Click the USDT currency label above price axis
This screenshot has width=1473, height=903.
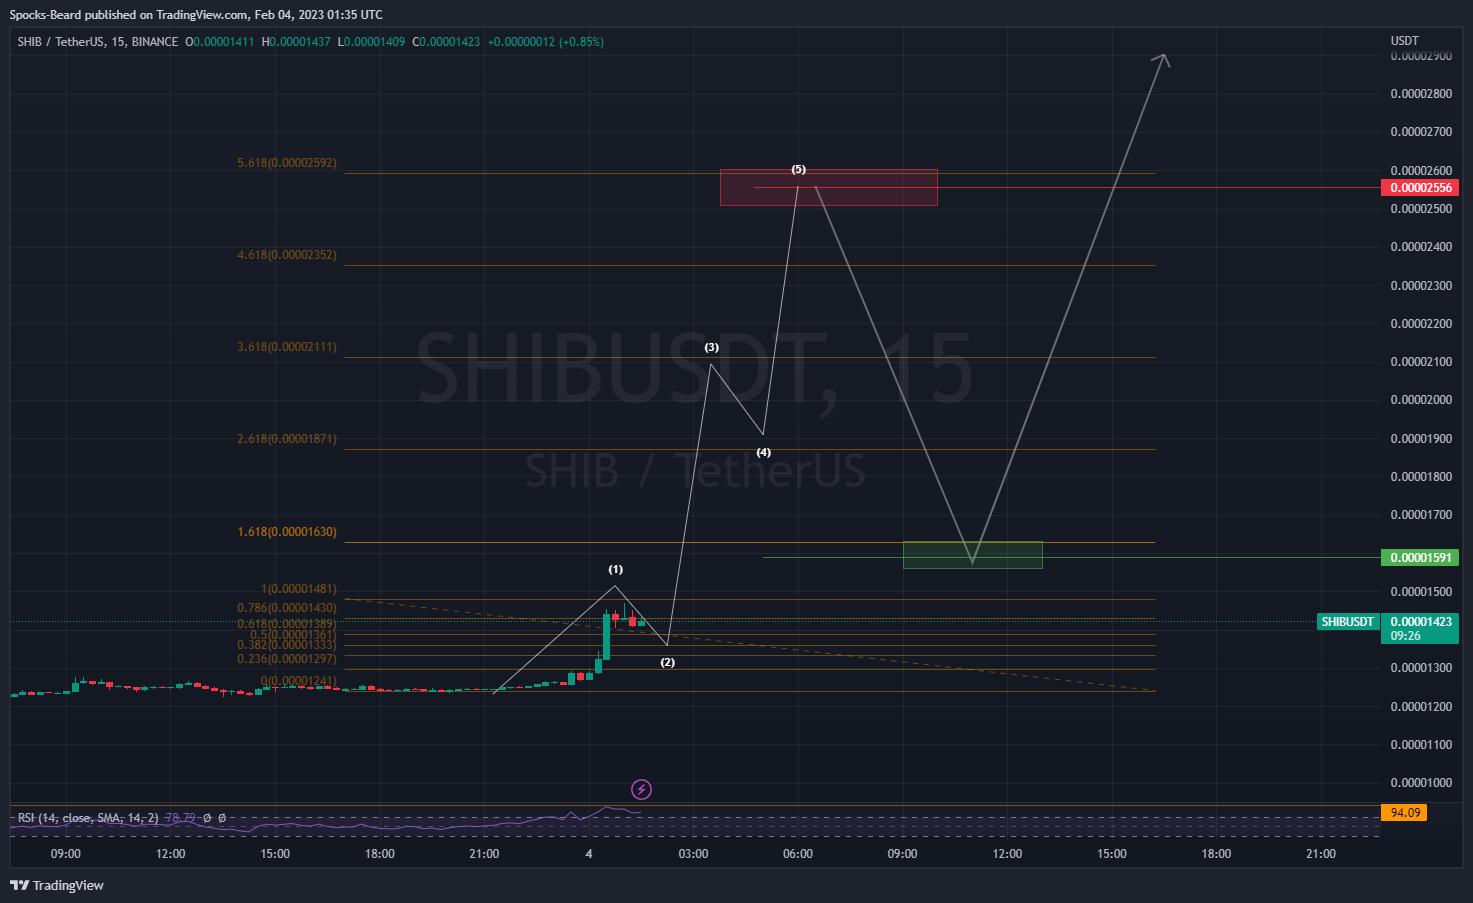(1405, 41)
